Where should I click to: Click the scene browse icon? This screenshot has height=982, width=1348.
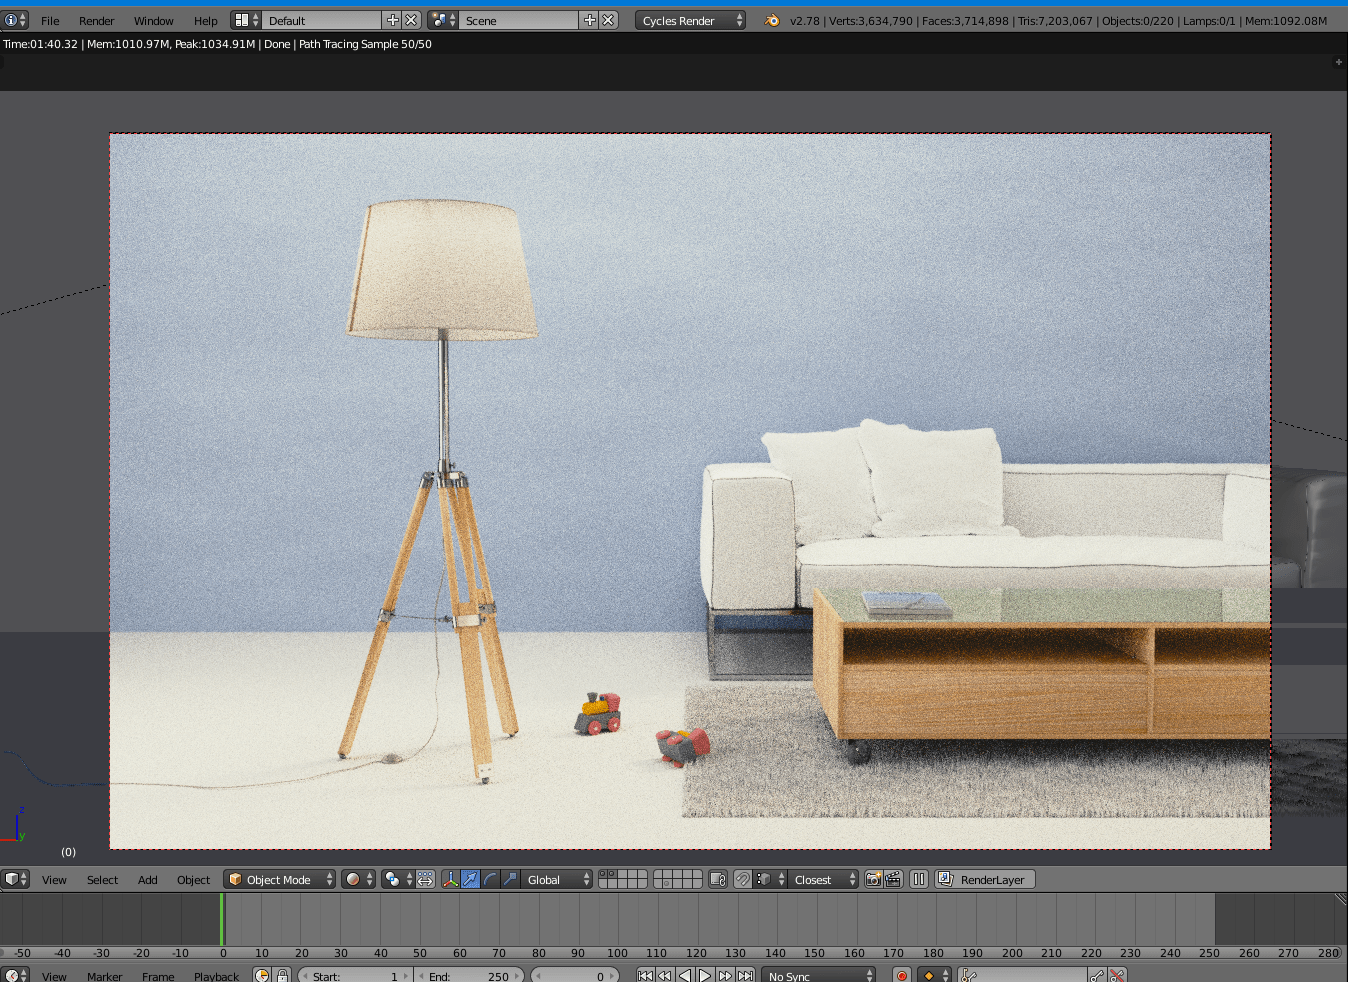tap(443, 20)
